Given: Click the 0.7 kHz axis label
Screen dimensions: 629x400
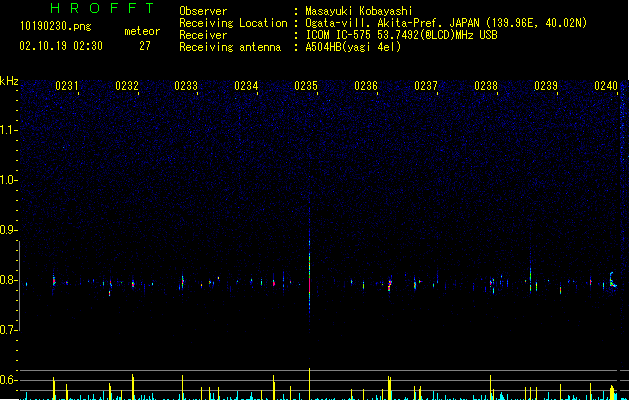Looking at the screenshot, I should tap(8, 330).
